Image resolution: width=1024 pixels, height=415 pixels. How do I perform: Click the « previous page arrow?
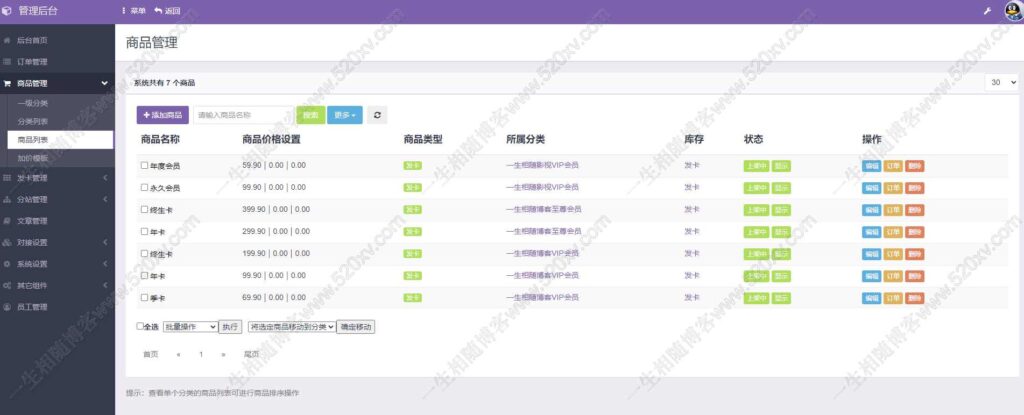click(179, 354)
